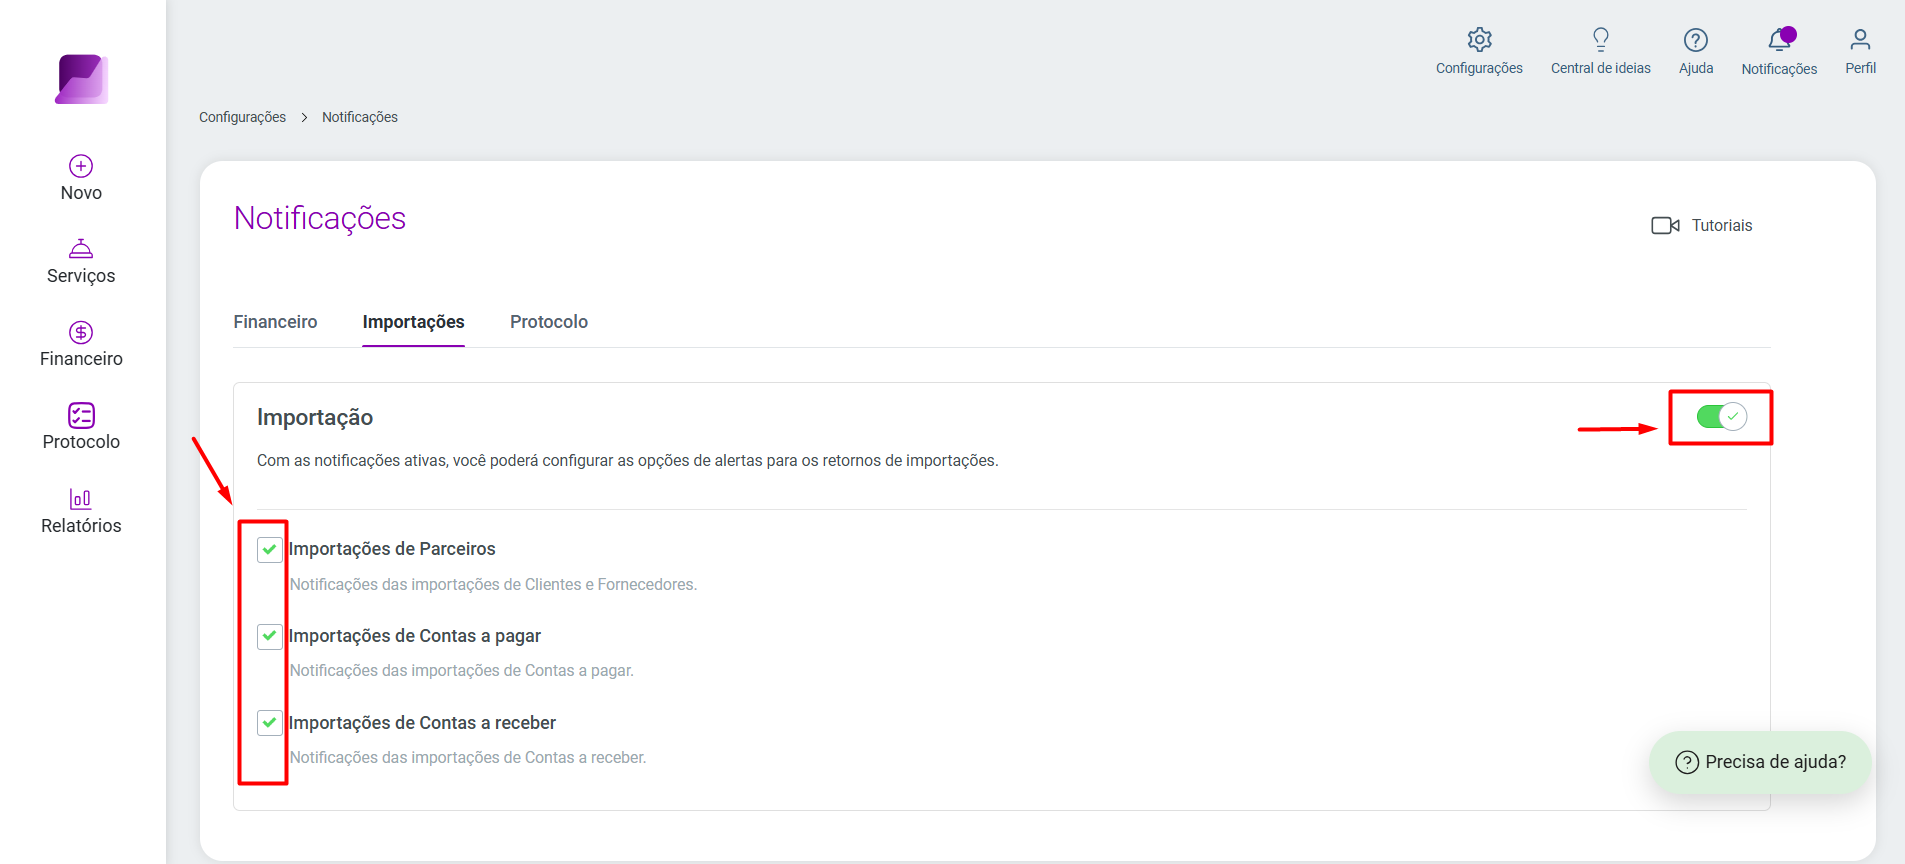
Task: Open Protocolo checklist icon in sidebar
Action: [81, 415]
